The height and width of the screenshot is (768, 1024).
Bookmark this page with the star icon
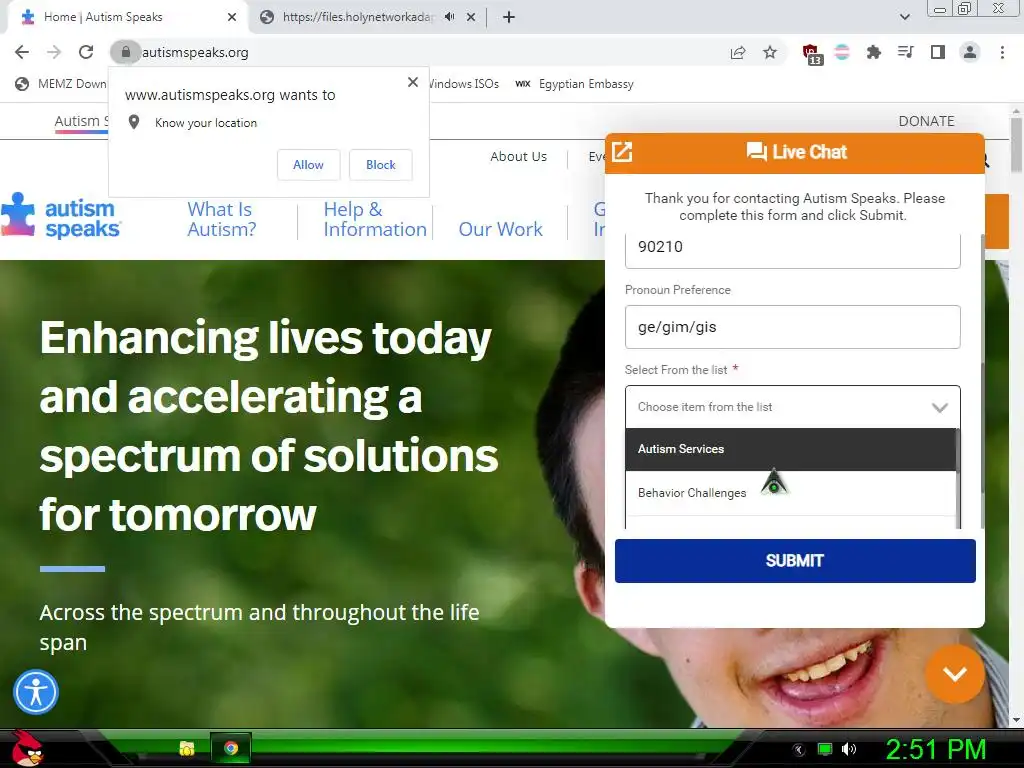[x=770, y=52]
